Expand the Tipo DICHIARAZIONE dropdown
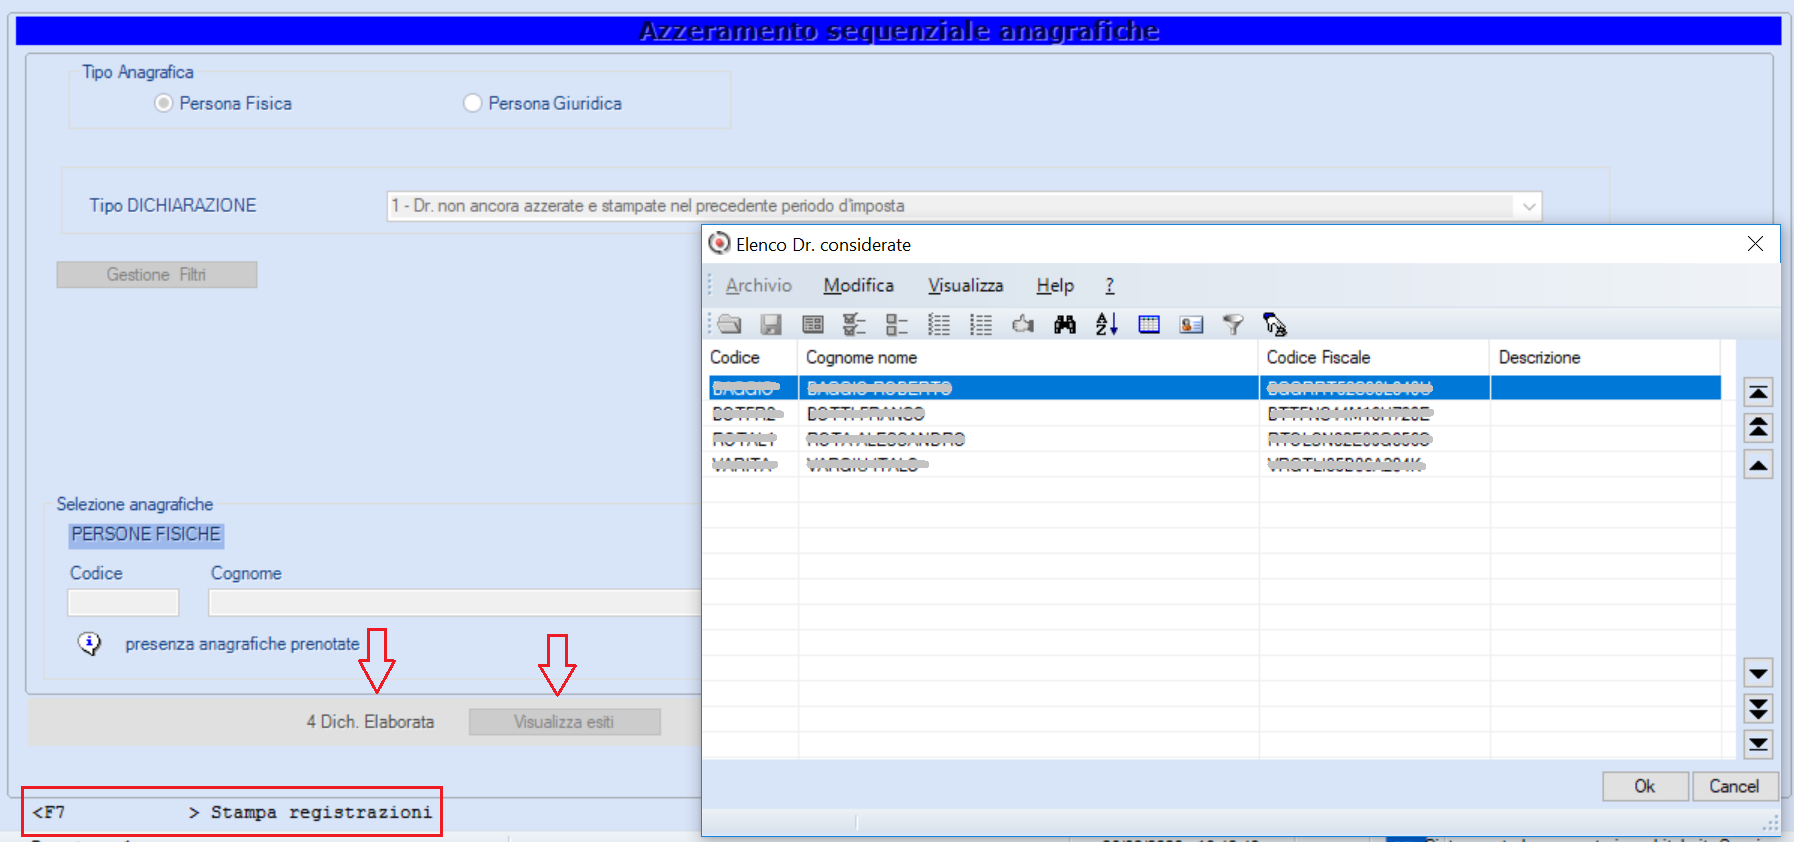The image size is (1794, 842). pyautogui.click(x=1529, y=206)
